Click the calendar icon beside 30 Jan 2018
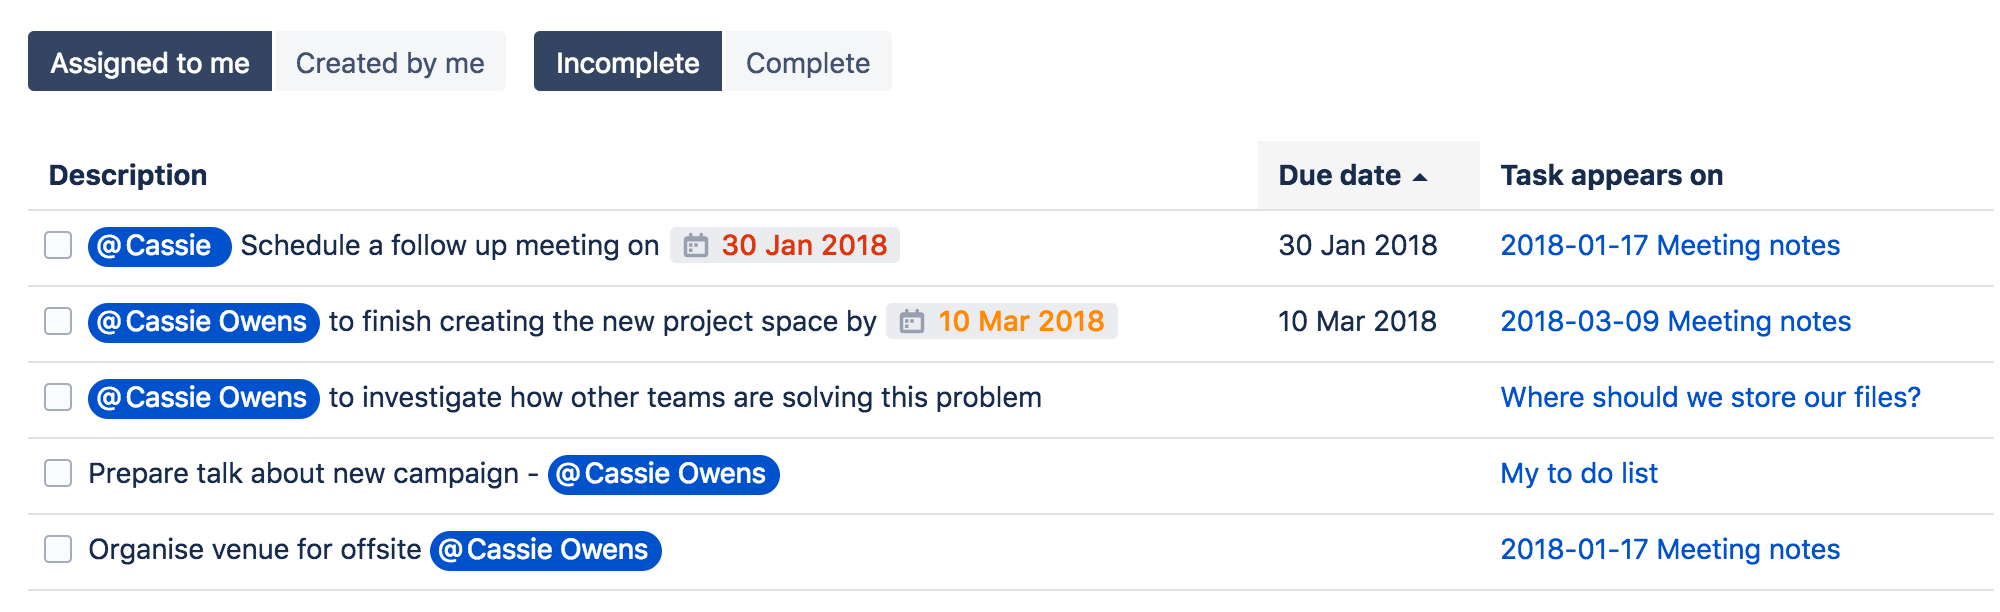Viewport: 2000px width, 612px height. (696, 246)
